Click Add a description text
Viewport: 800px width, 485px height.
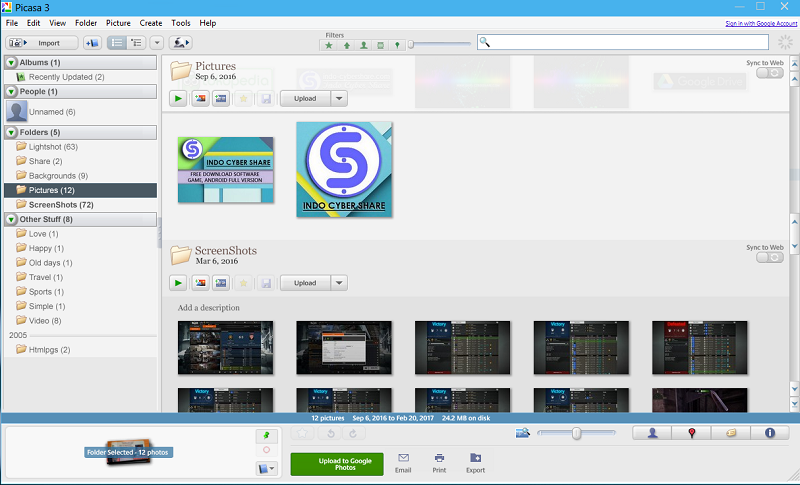click(209, 308)
